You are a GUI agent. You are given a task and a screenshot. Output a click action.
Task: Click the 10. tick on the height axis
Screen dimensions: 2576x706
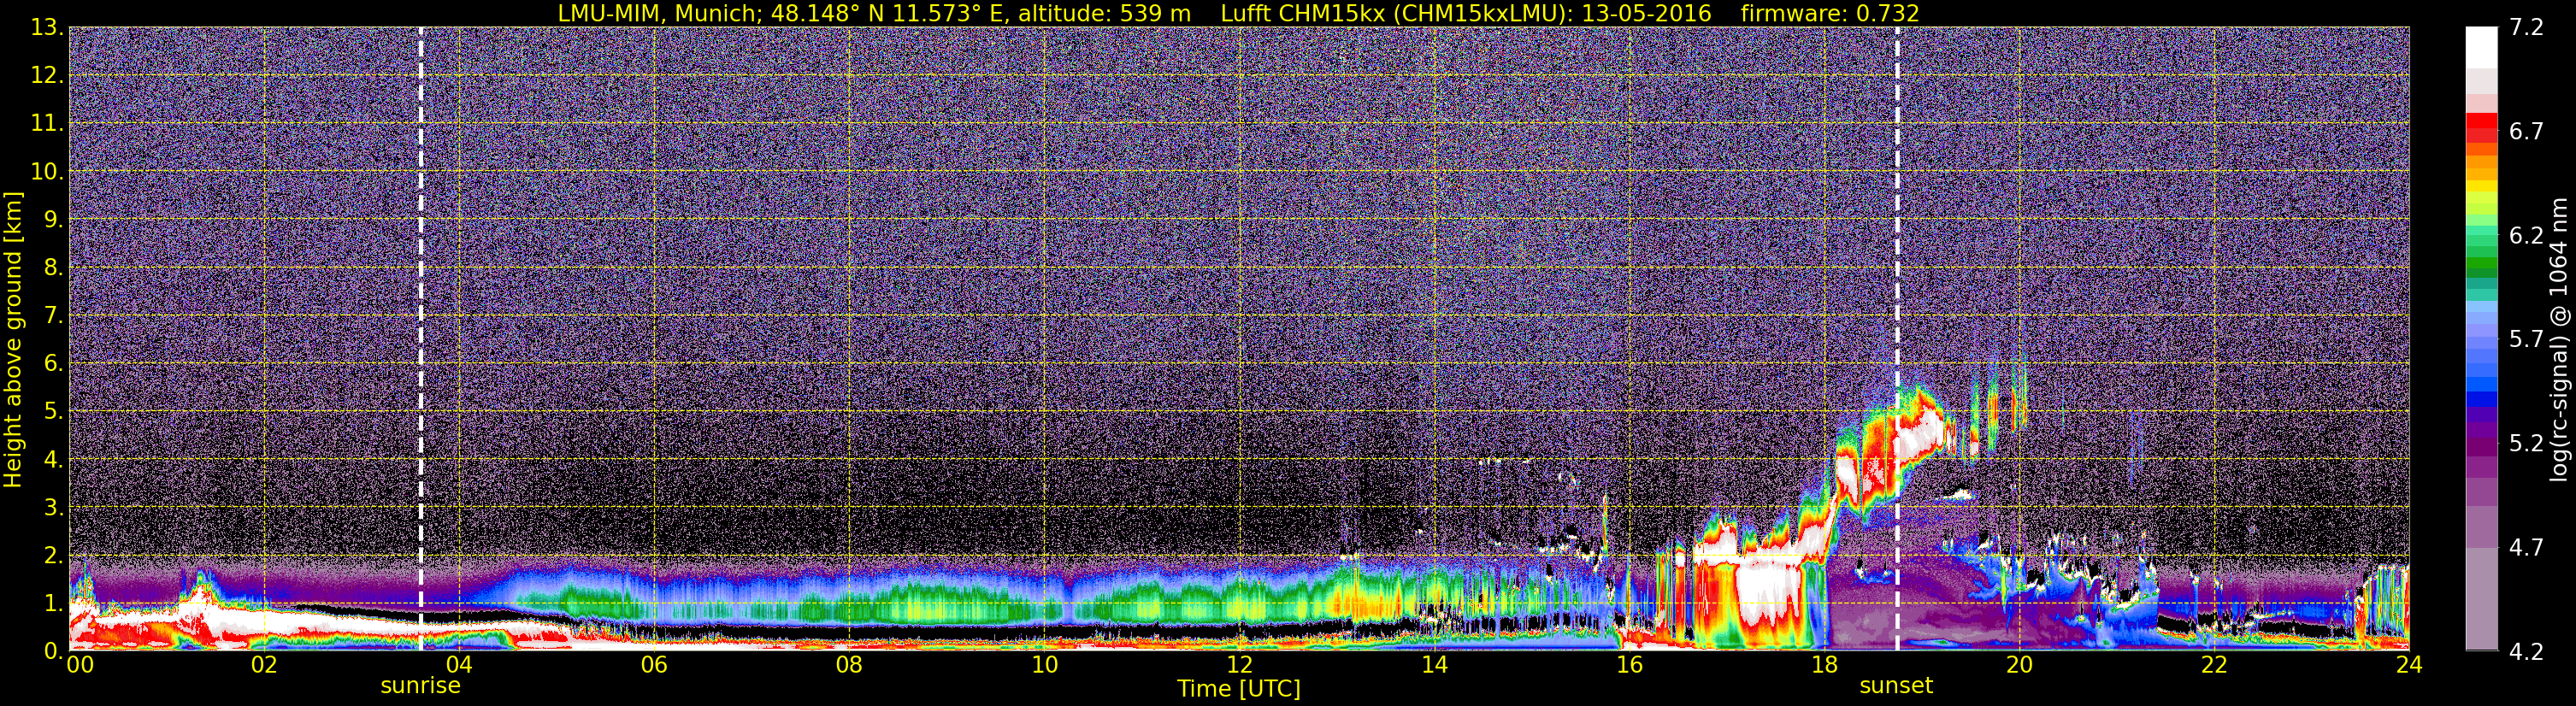46,171
